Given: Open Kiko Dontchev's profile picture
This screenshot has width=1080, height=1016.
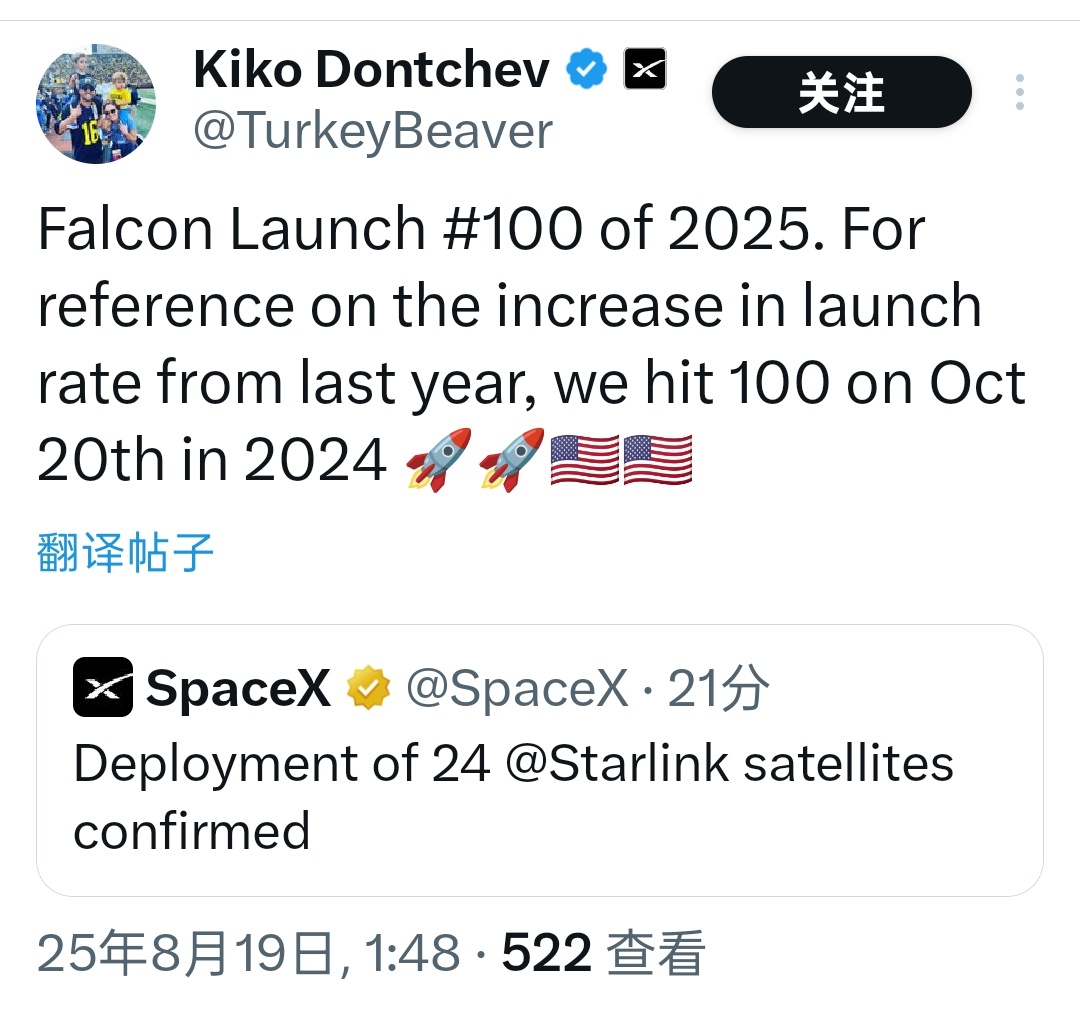Looking at the screenshot, I should point(96,104).
